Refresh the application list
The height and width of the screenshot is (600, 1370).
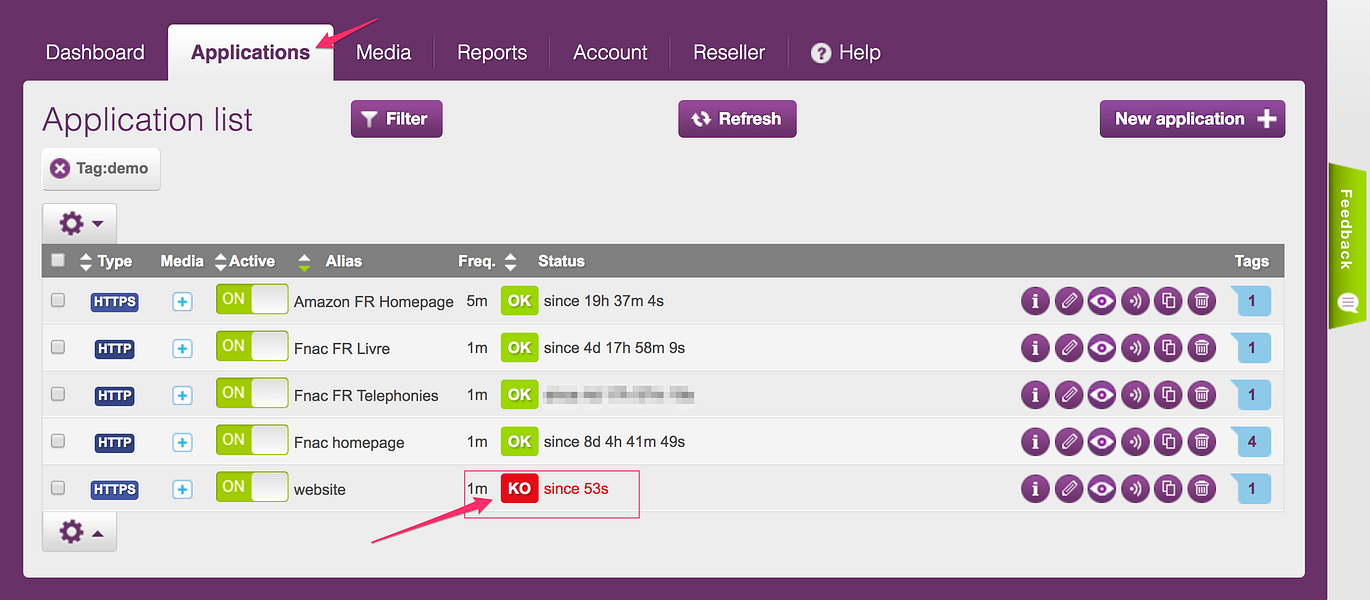click(737, 118)
